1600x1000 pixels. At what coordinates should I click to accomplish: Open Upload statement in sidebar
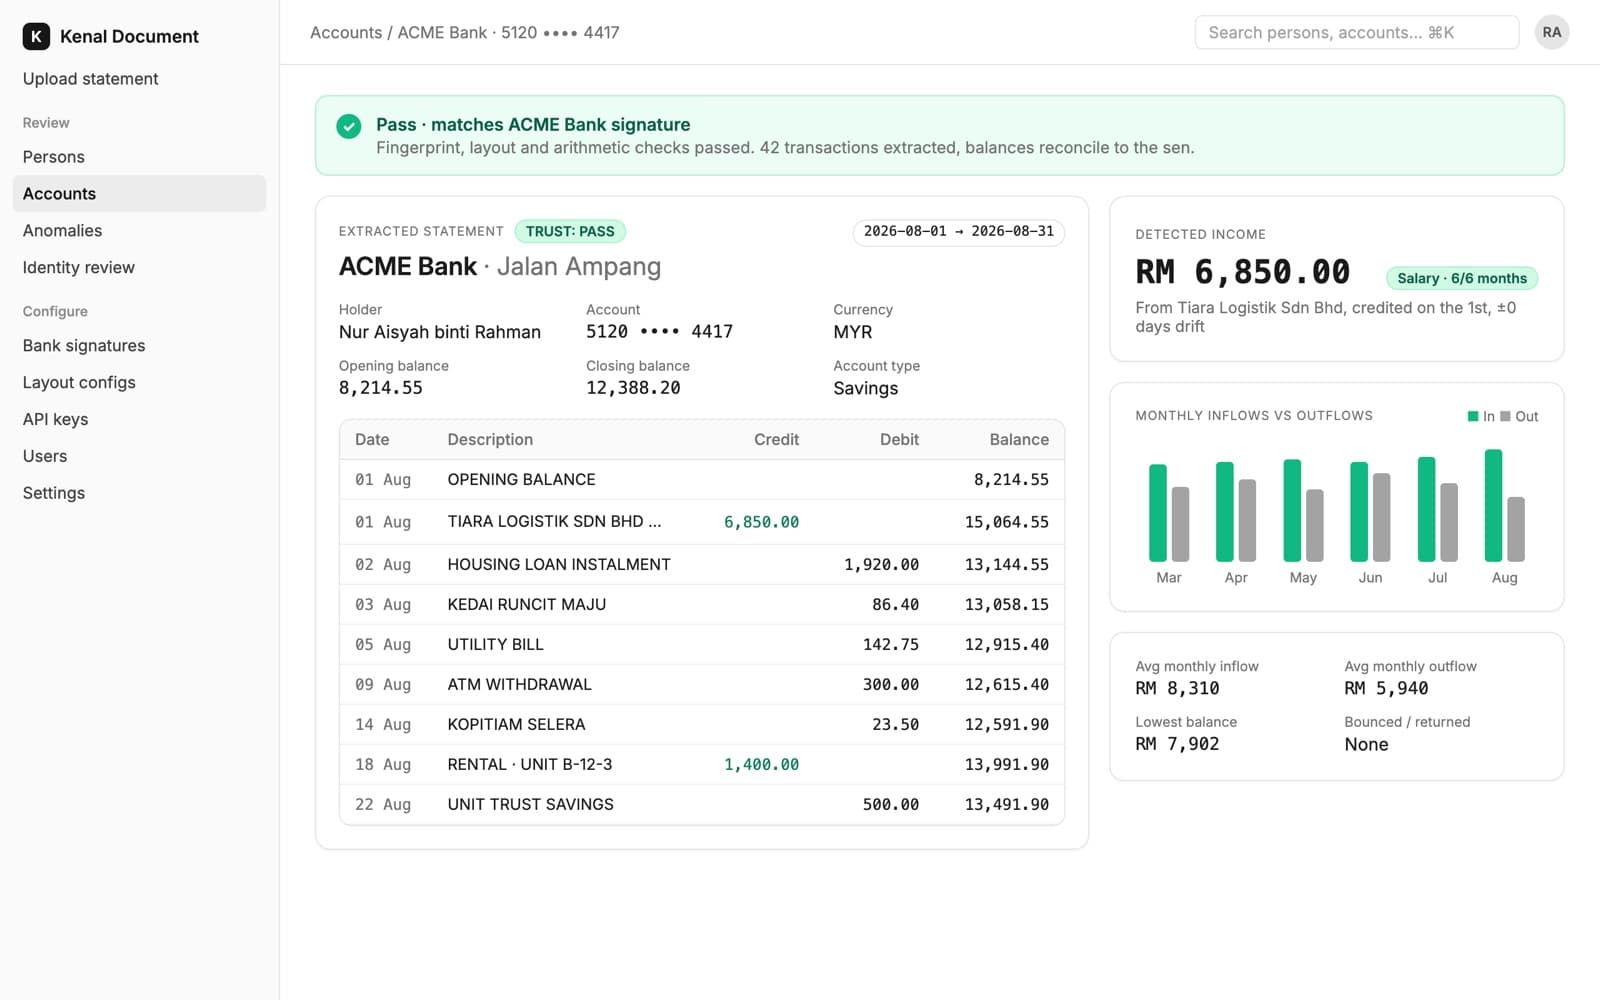pyautogui.click(x=91, y=79)
